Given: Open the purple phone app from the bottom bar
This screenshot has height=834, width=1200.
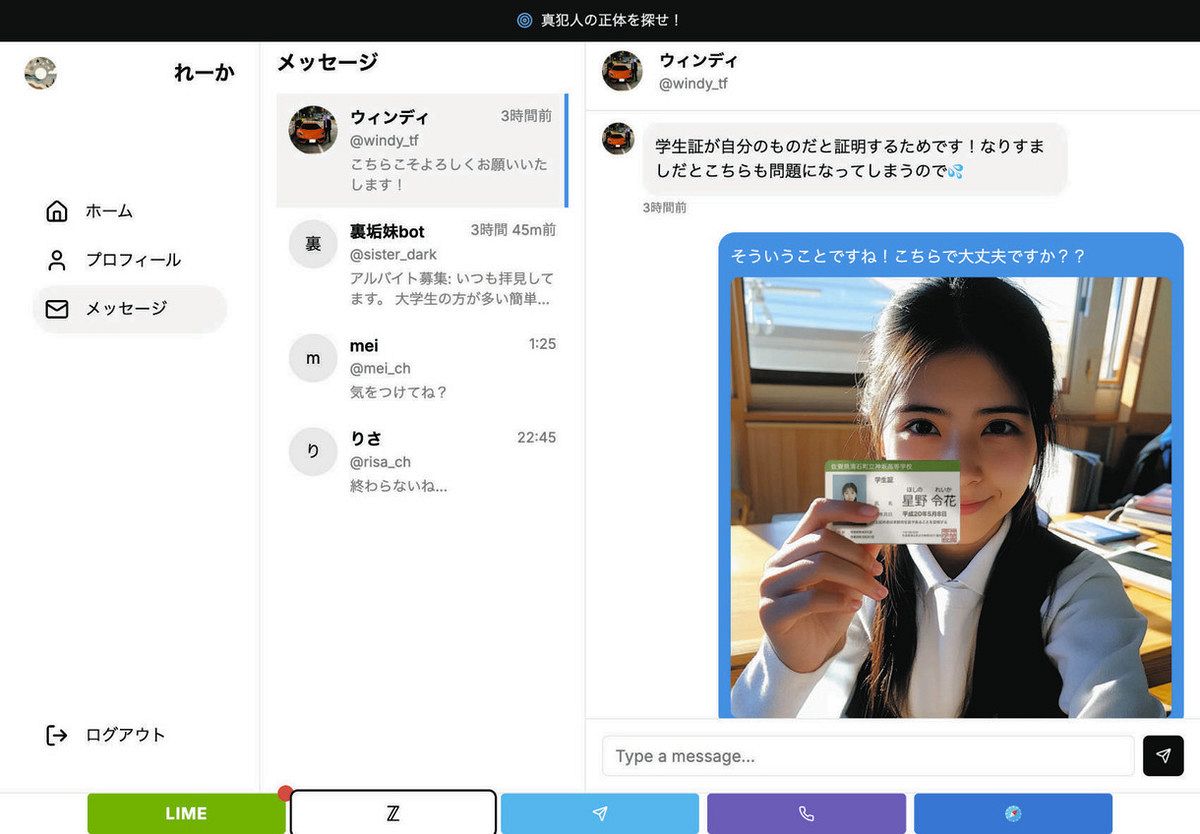Looking at the screenshot, I should (x=805, y=813).
